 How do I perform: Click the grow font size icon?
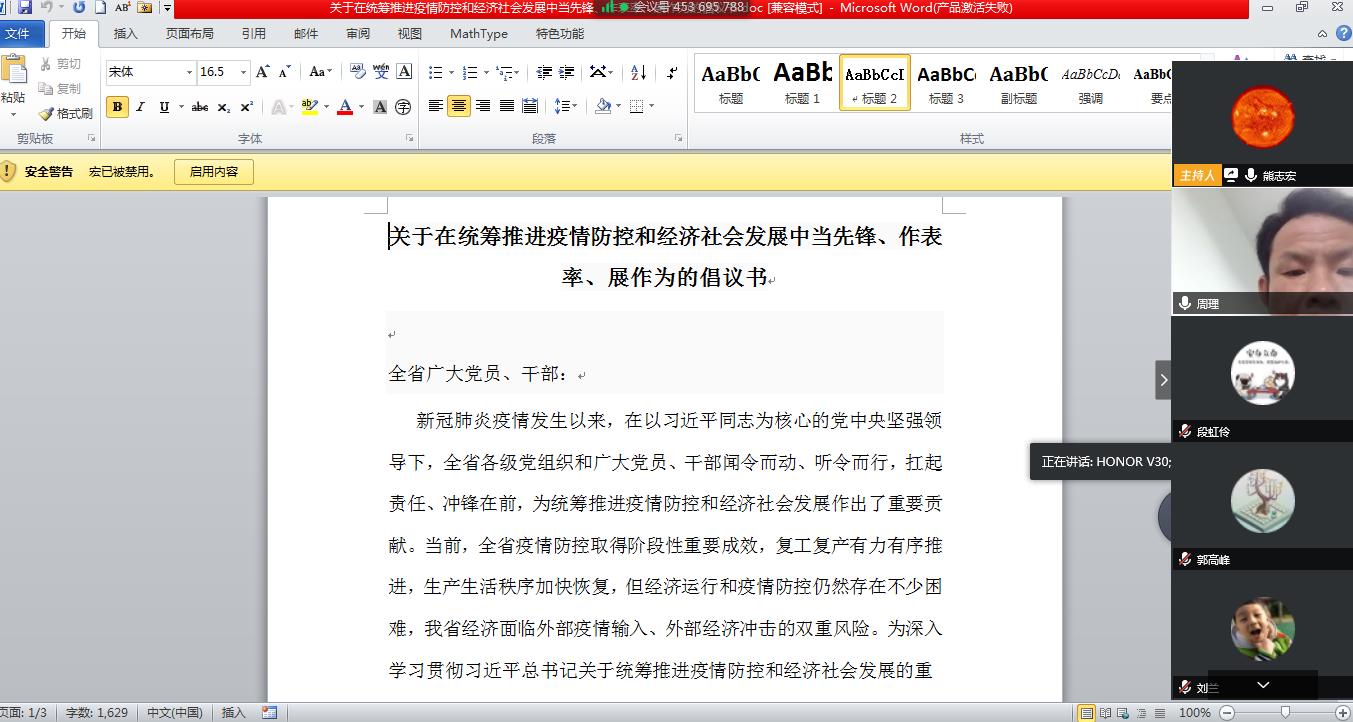[x=263, y=72]
